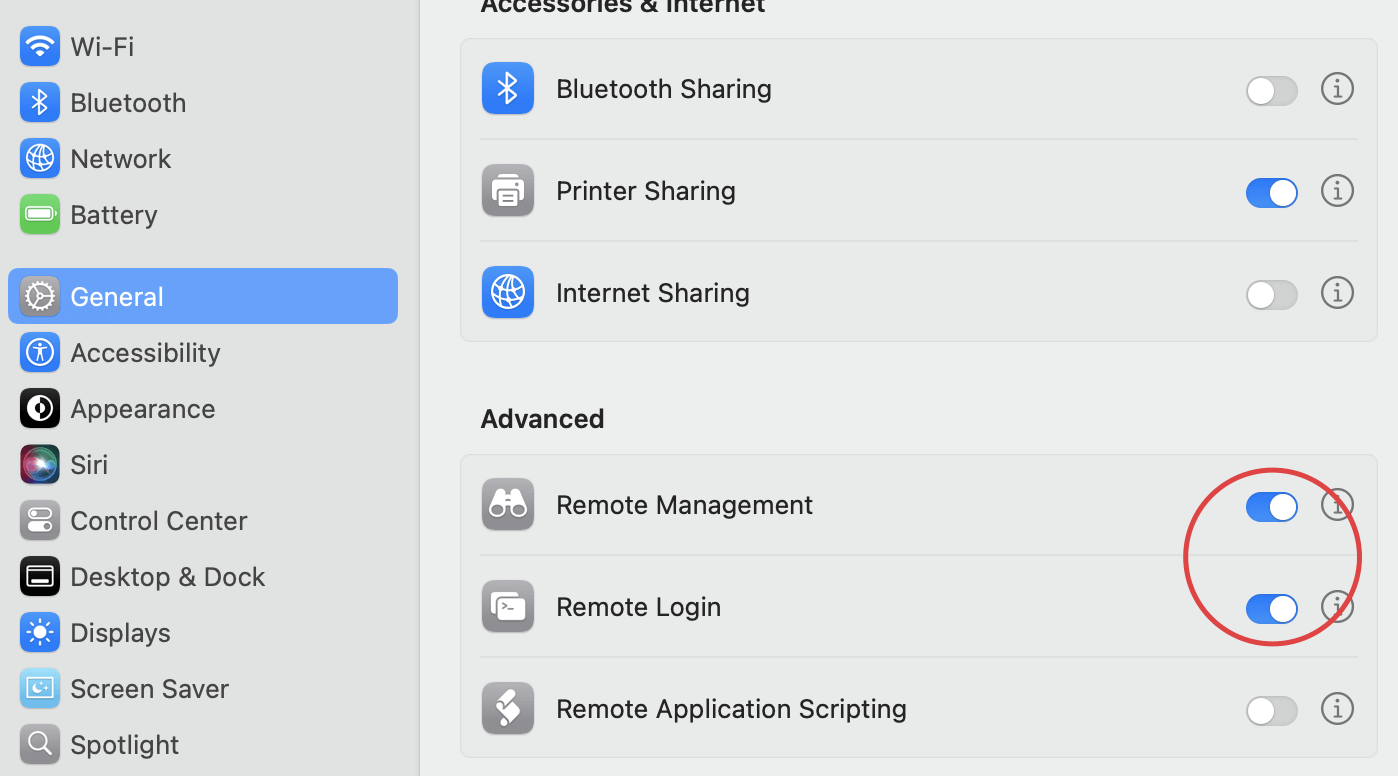
Task: Open Spotlight settings in sidebar
Action: (124, 745)
